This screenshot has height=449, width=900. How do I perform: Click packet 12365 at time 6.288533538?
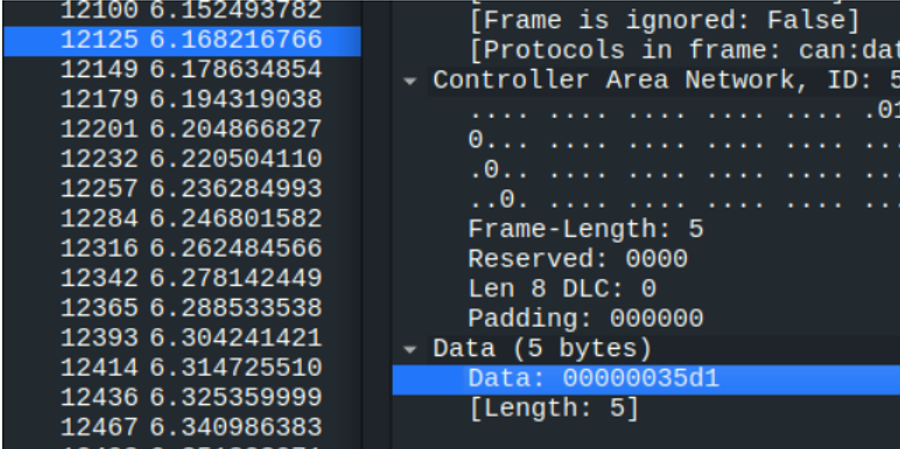tap(190, 307)
